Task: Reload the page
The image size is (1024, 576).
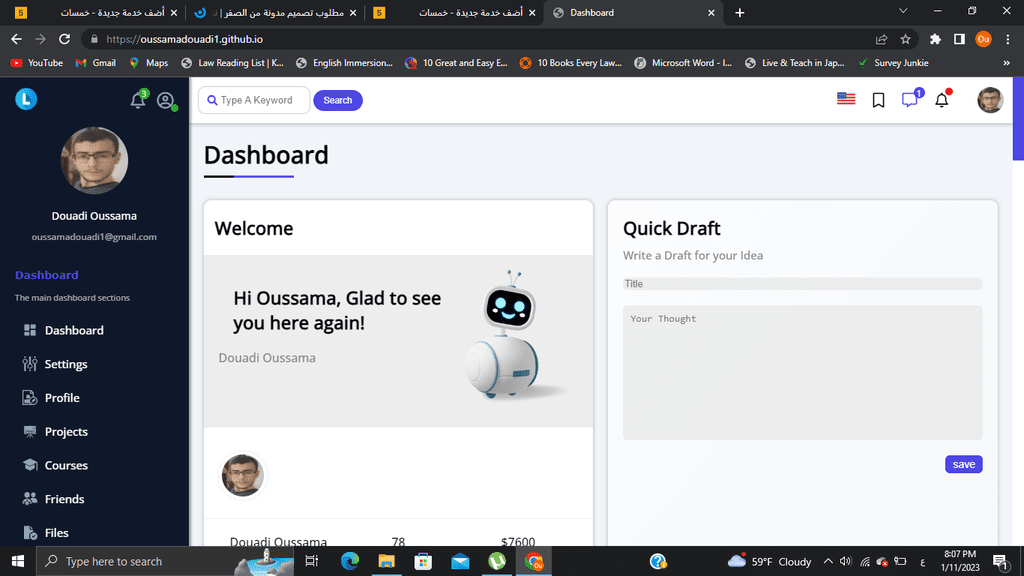Action: 64,39
